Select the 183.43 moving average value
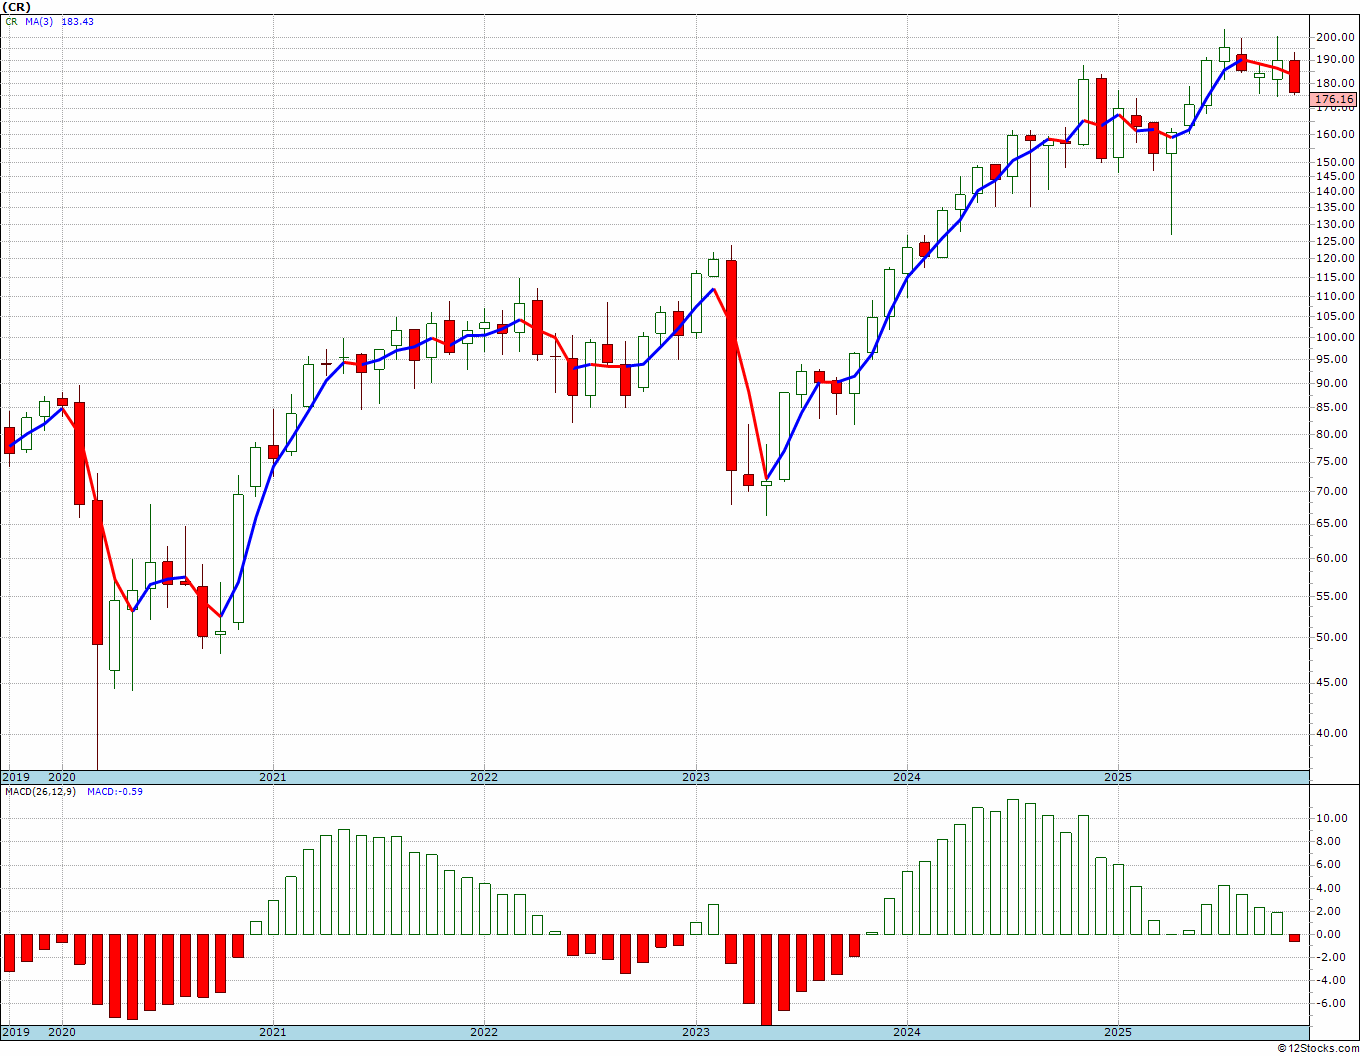 pos(77,21)
